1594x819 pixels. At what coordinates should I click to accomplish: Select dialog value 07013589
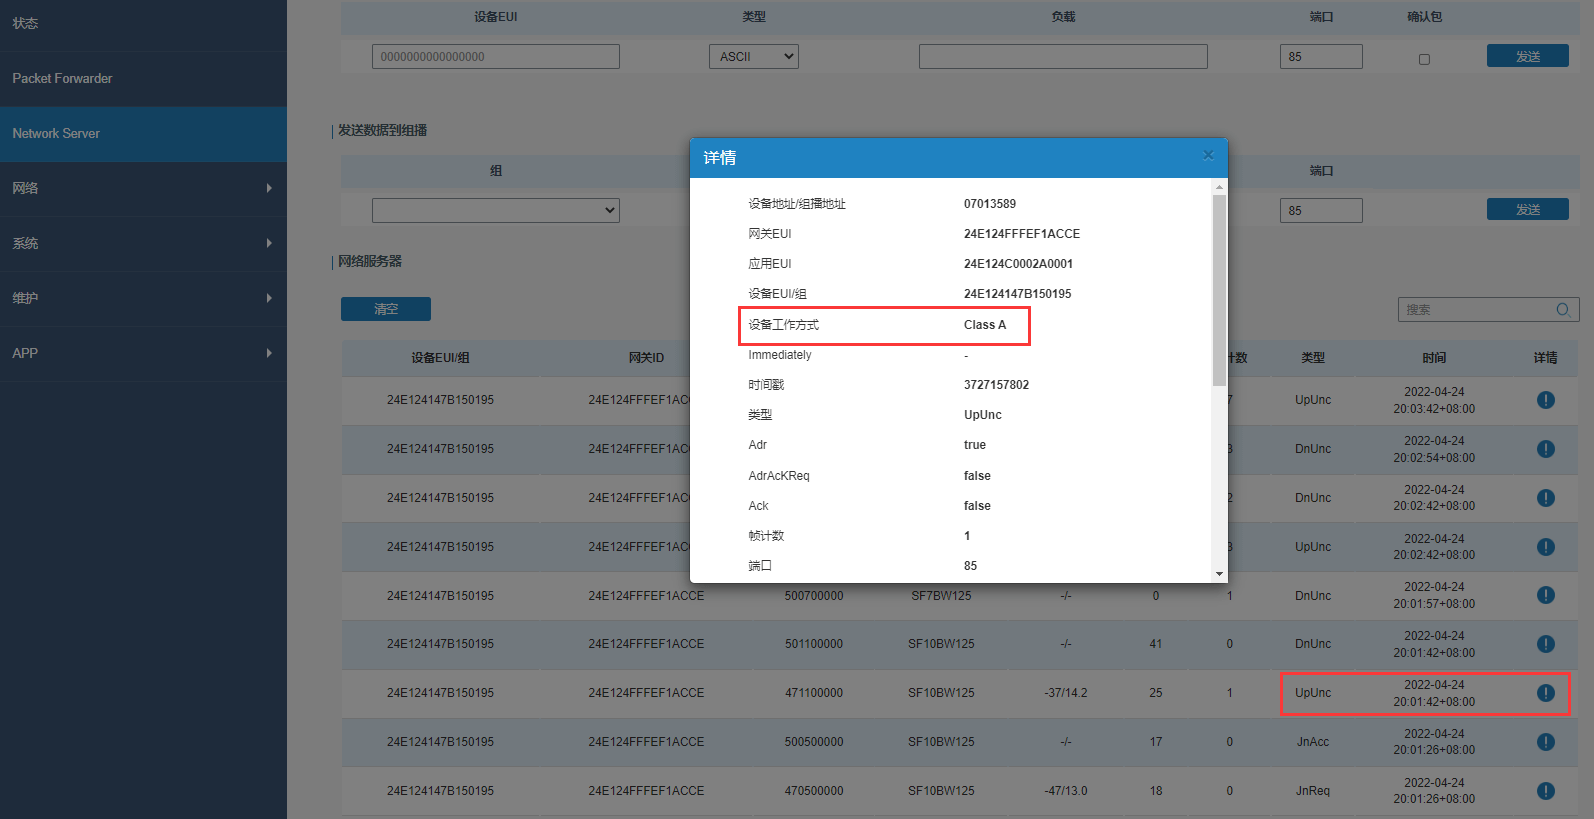[990, 204]
